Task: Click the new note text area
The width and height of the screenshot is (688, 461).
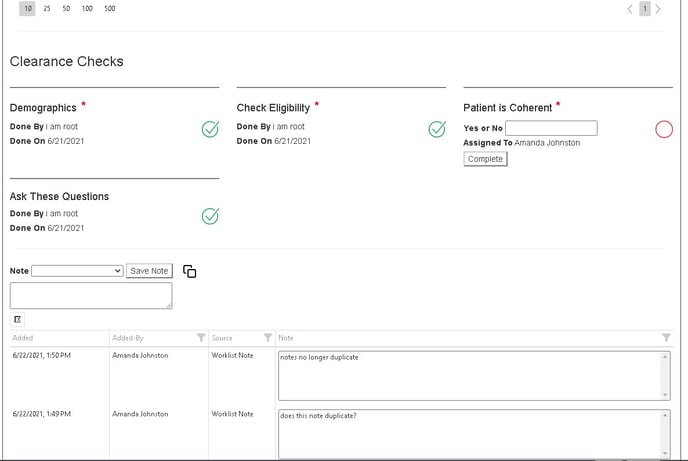Action: pos(90,295)
